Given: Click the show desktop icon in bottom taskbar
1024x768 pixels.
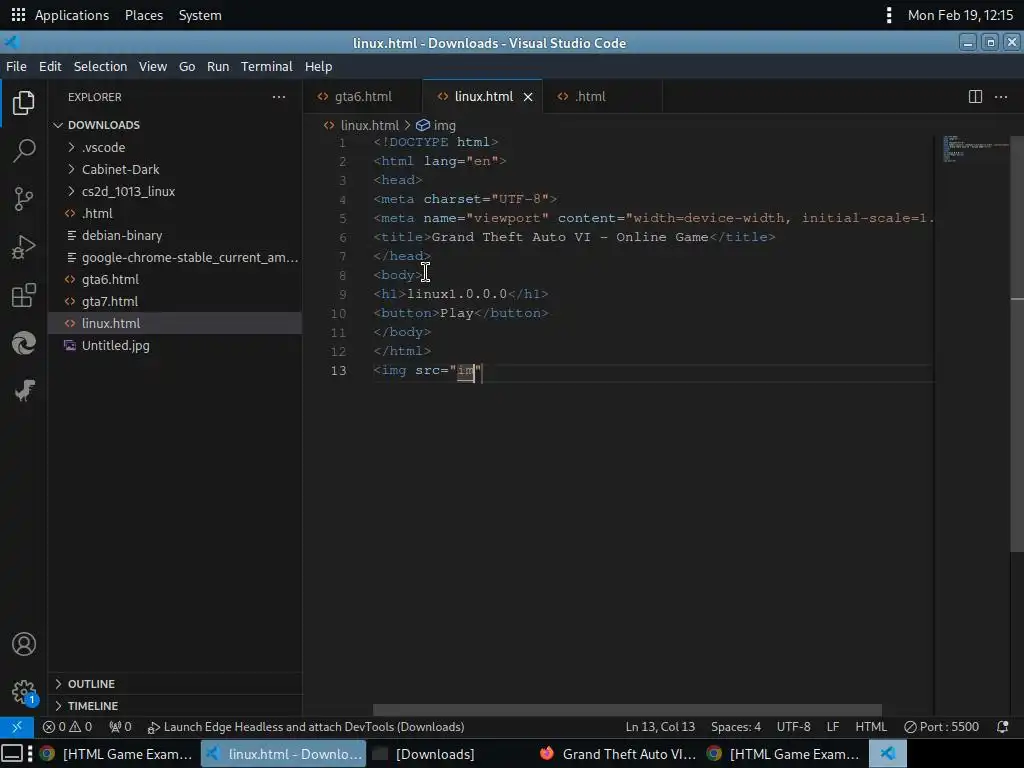Looking at the screenshot, I should tap(12, 754).
